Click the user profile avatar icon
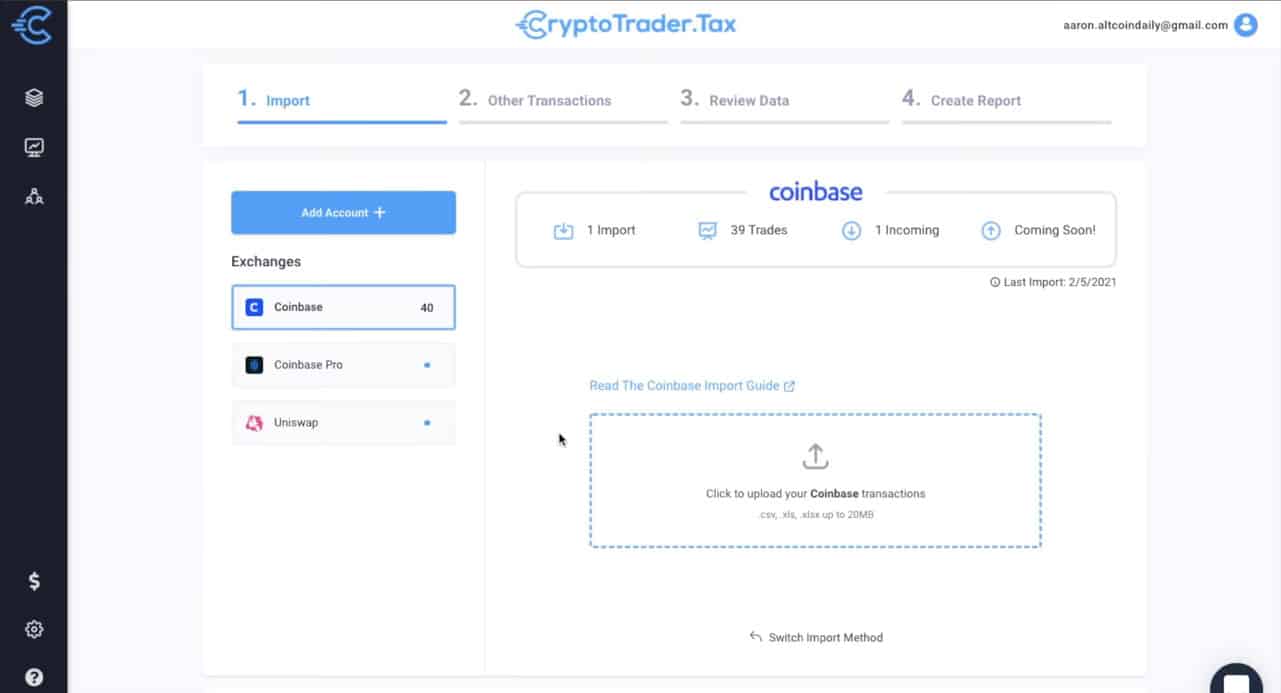Image resolution: width=1281 pixels, height=693 pixels. tap(1246, 25)
